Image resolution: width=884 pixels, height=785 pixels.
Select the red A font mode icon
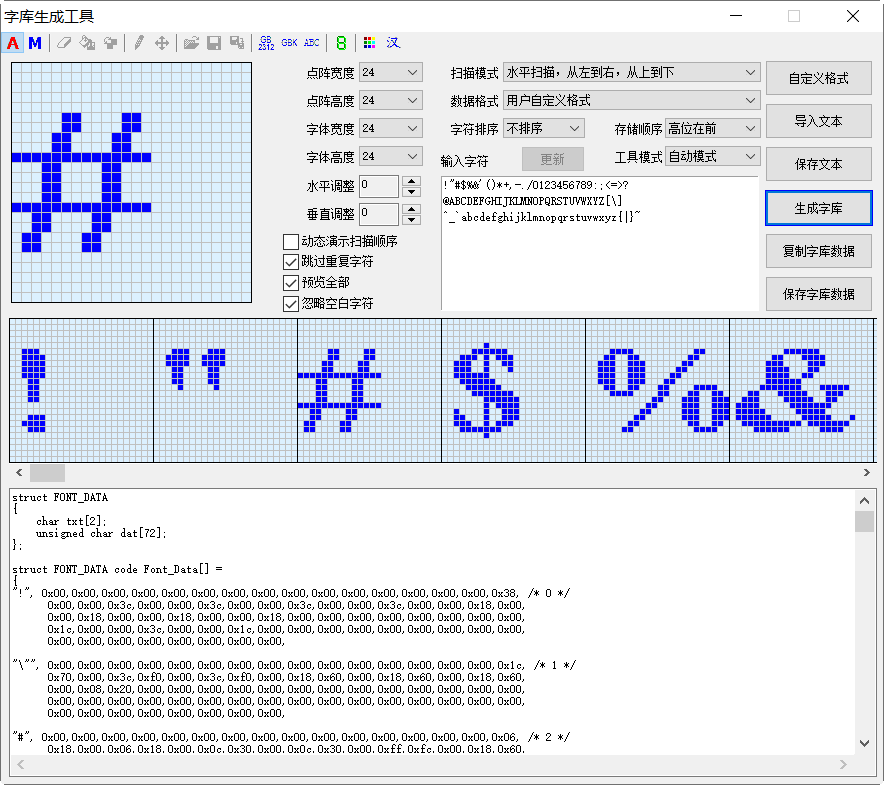click(13, 43)
